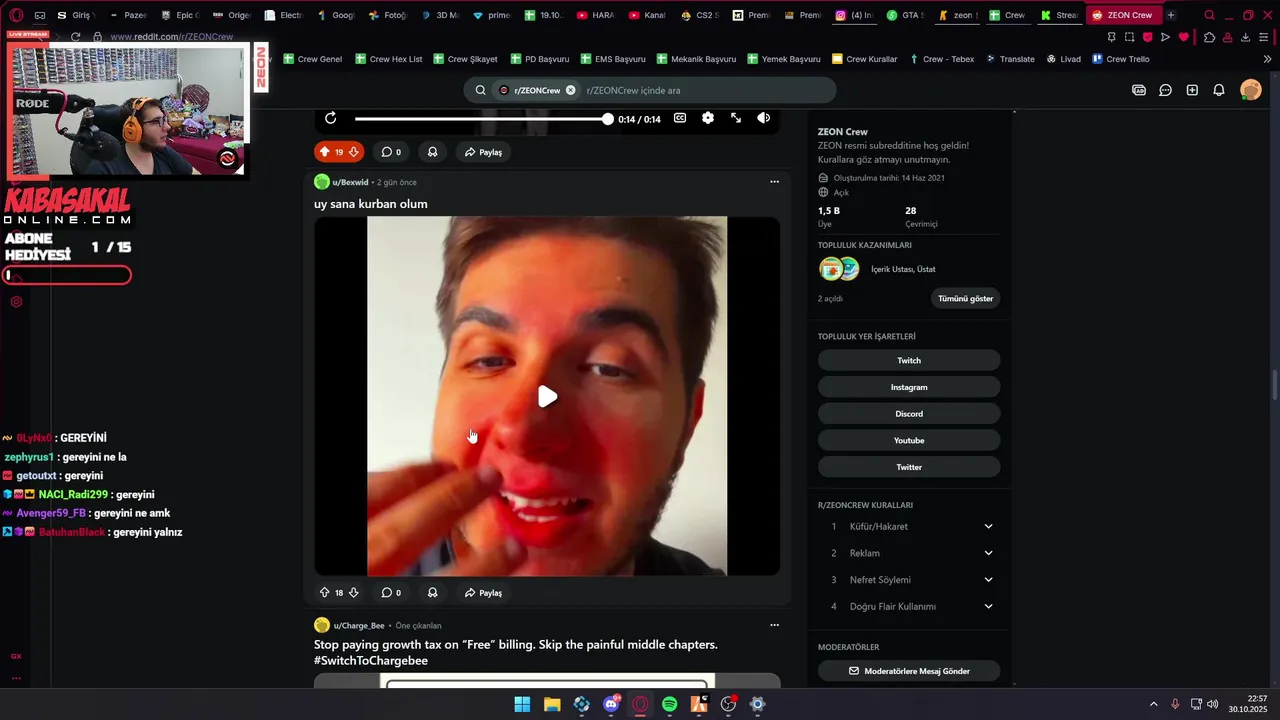
Task: Create a new post with the plus icon
Action: tap(1192, 90)
